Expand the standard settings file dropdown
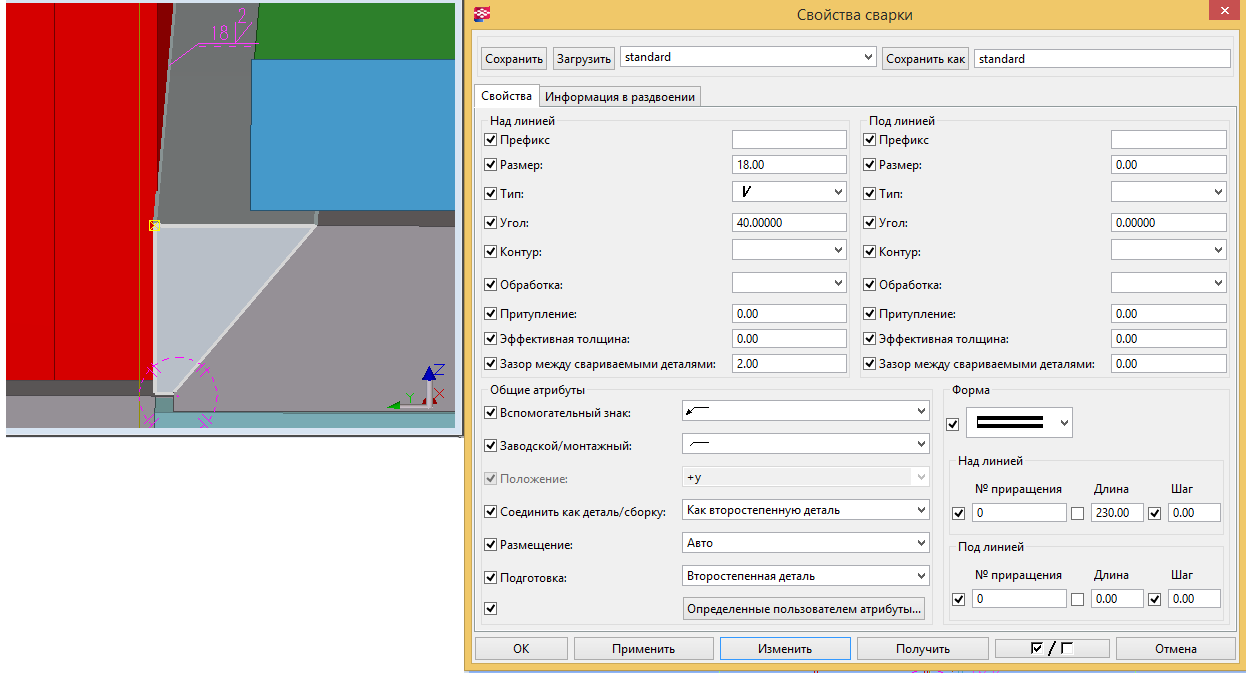Image resolution: width=1260 pixels, height=684 pixels. [748, 58]
